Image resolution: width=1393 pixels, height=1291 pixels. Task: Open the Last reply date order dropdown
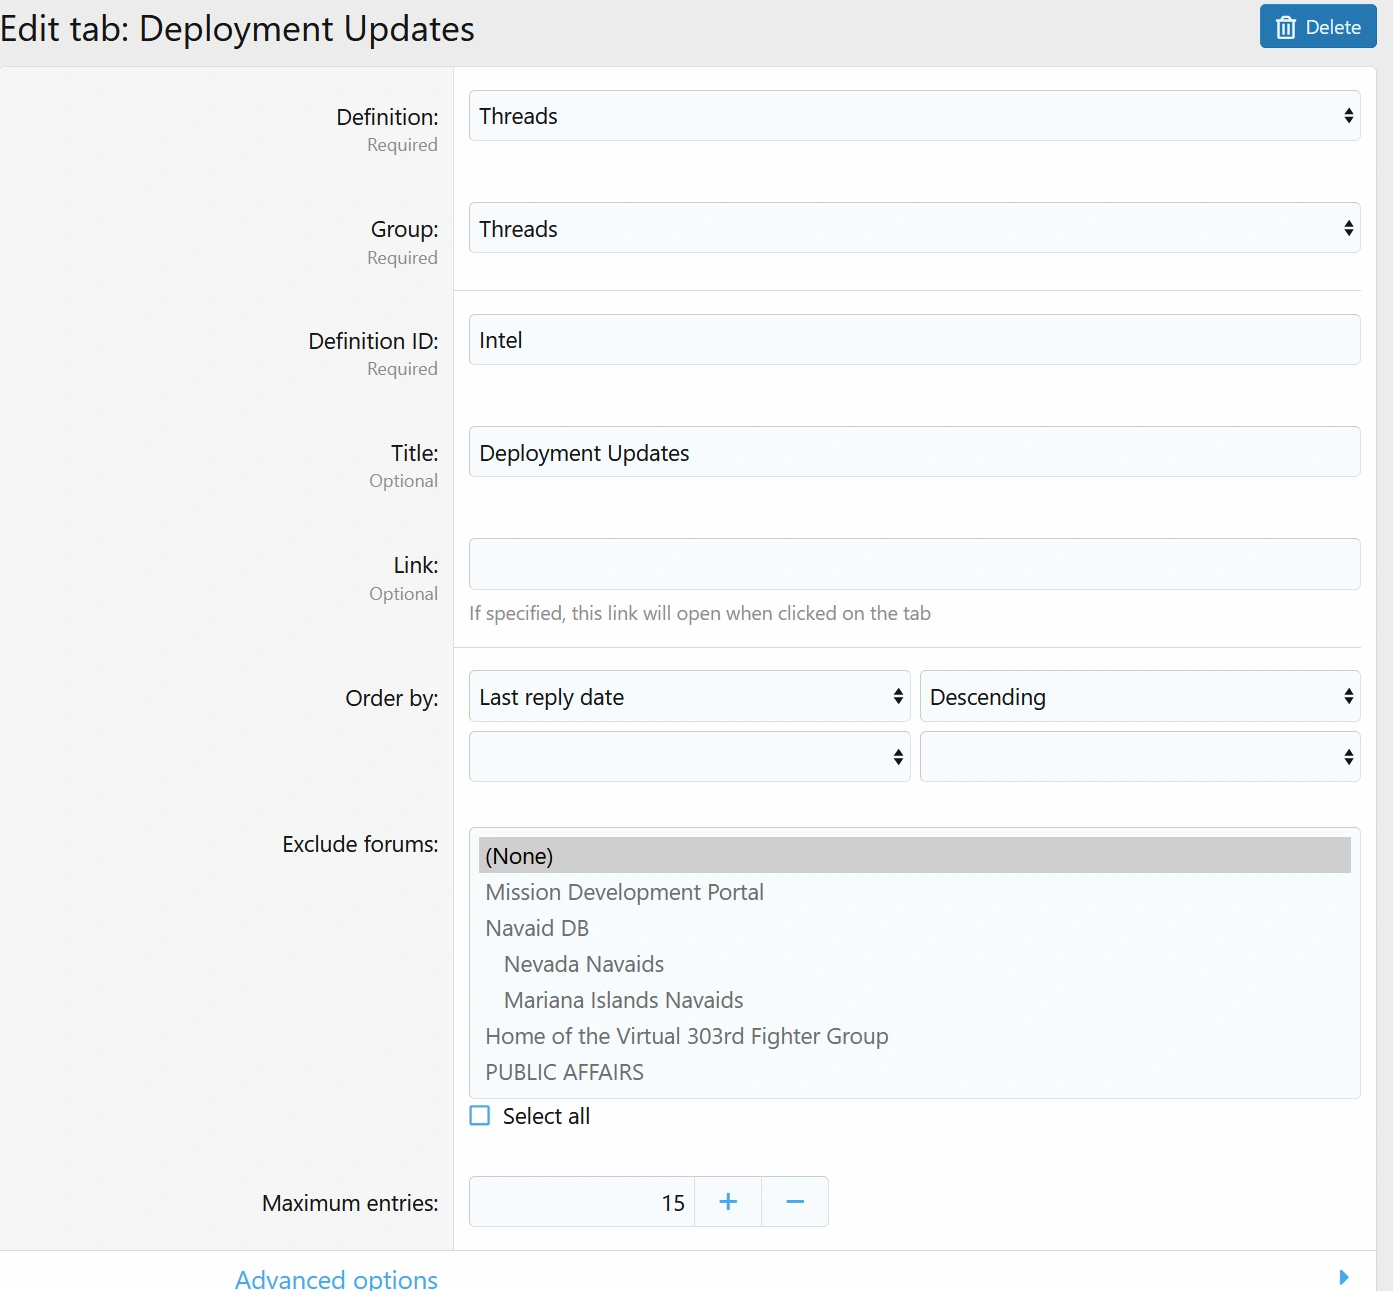pyautogui.click(x=689, y=697)
